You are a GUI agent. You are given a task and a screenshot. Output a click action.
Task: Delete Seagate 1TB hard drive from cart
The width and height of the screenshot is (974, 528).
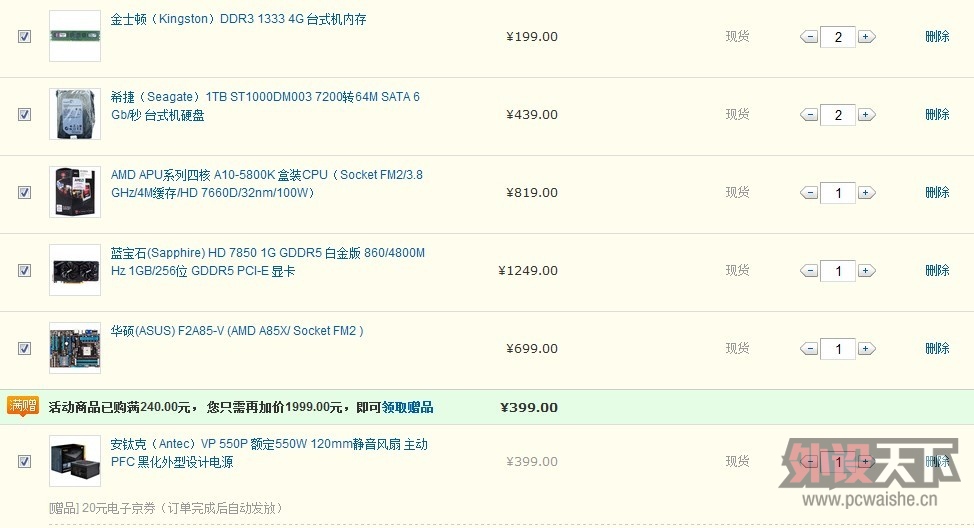coord(937,114)
